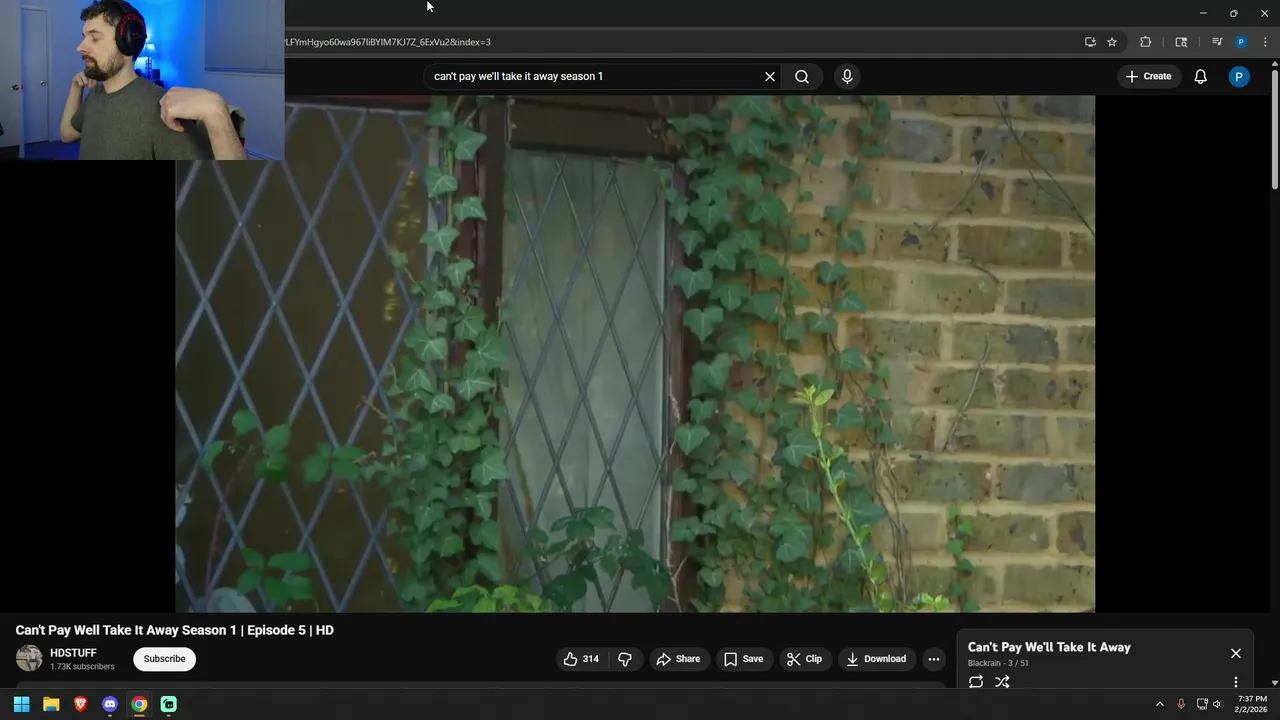Subscribe to the HDSTUFF channel

(165, 659)
